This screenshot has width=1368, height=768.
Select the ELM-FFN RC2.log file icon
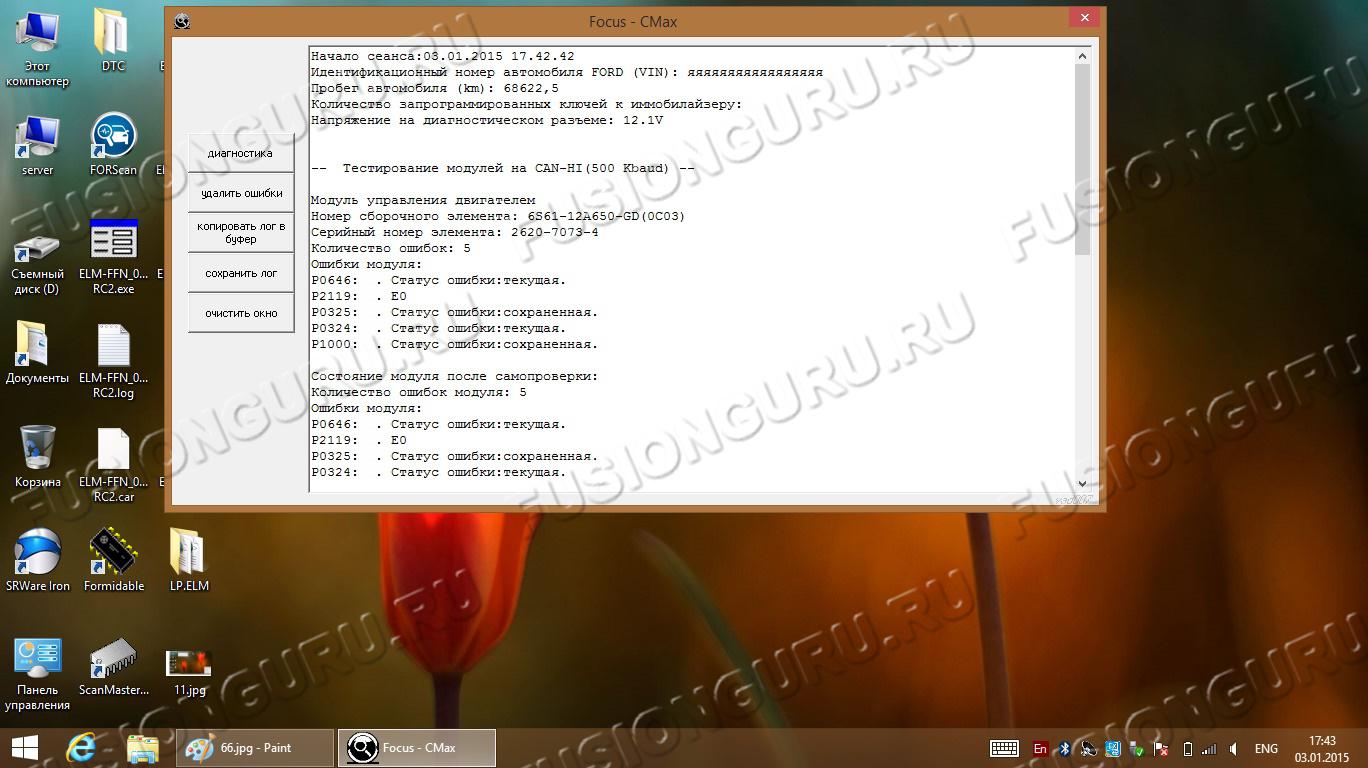click(113, 360)
